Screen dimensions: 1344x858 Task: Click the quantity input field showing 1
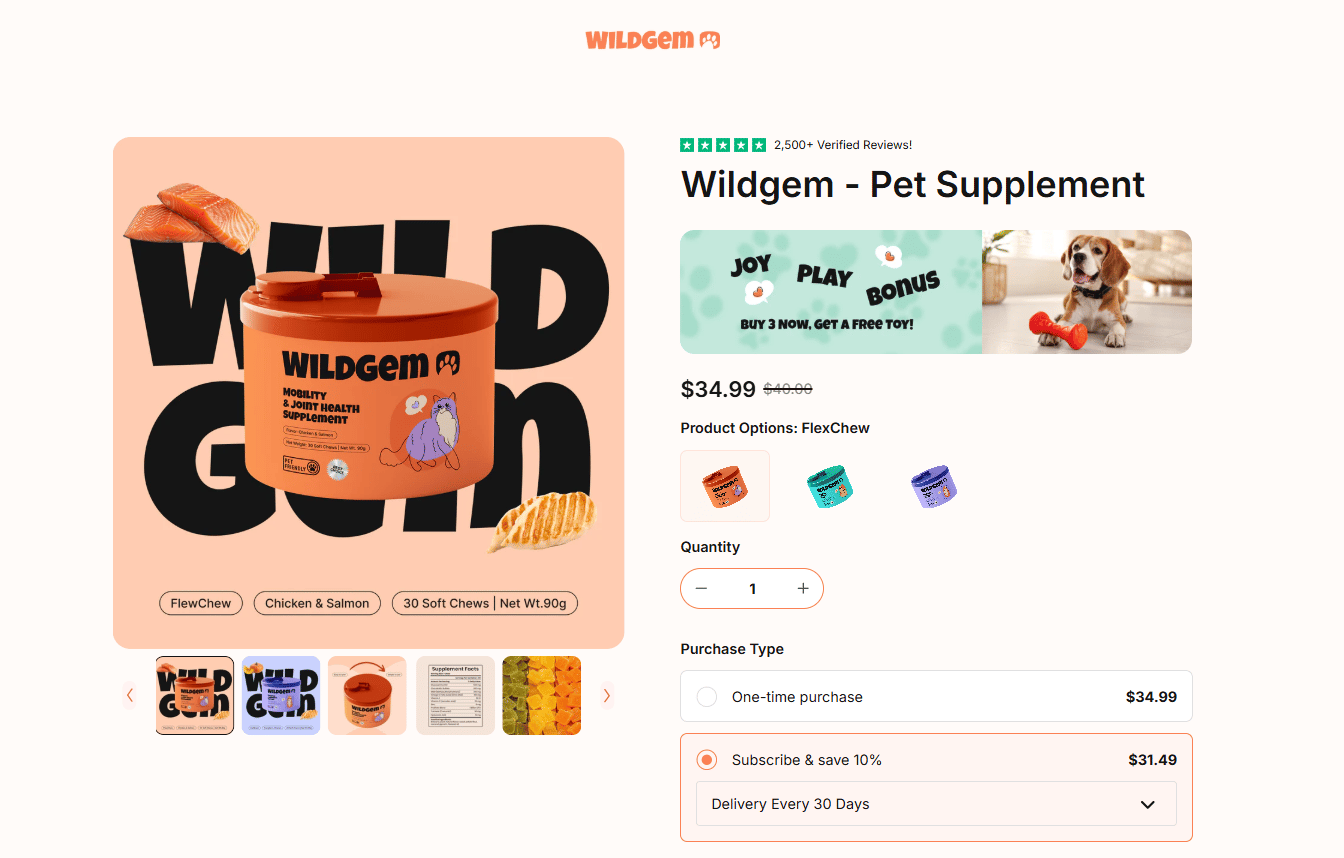[x=752, y=588]
